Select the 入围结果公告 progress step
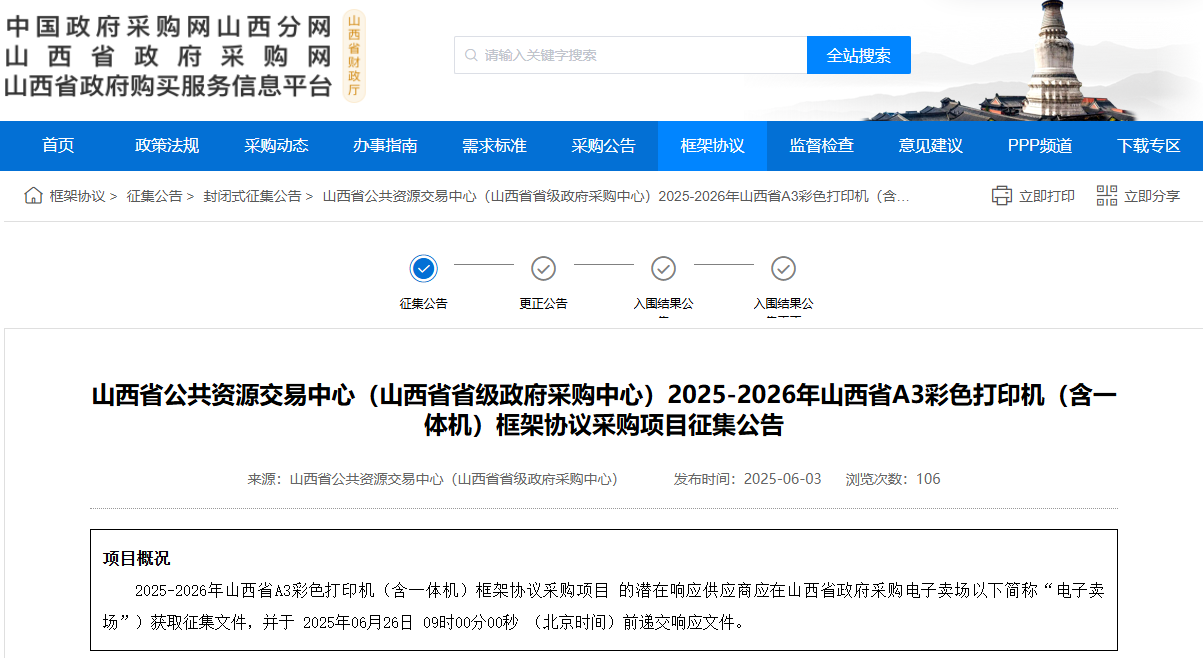 (x=663, y=269)
